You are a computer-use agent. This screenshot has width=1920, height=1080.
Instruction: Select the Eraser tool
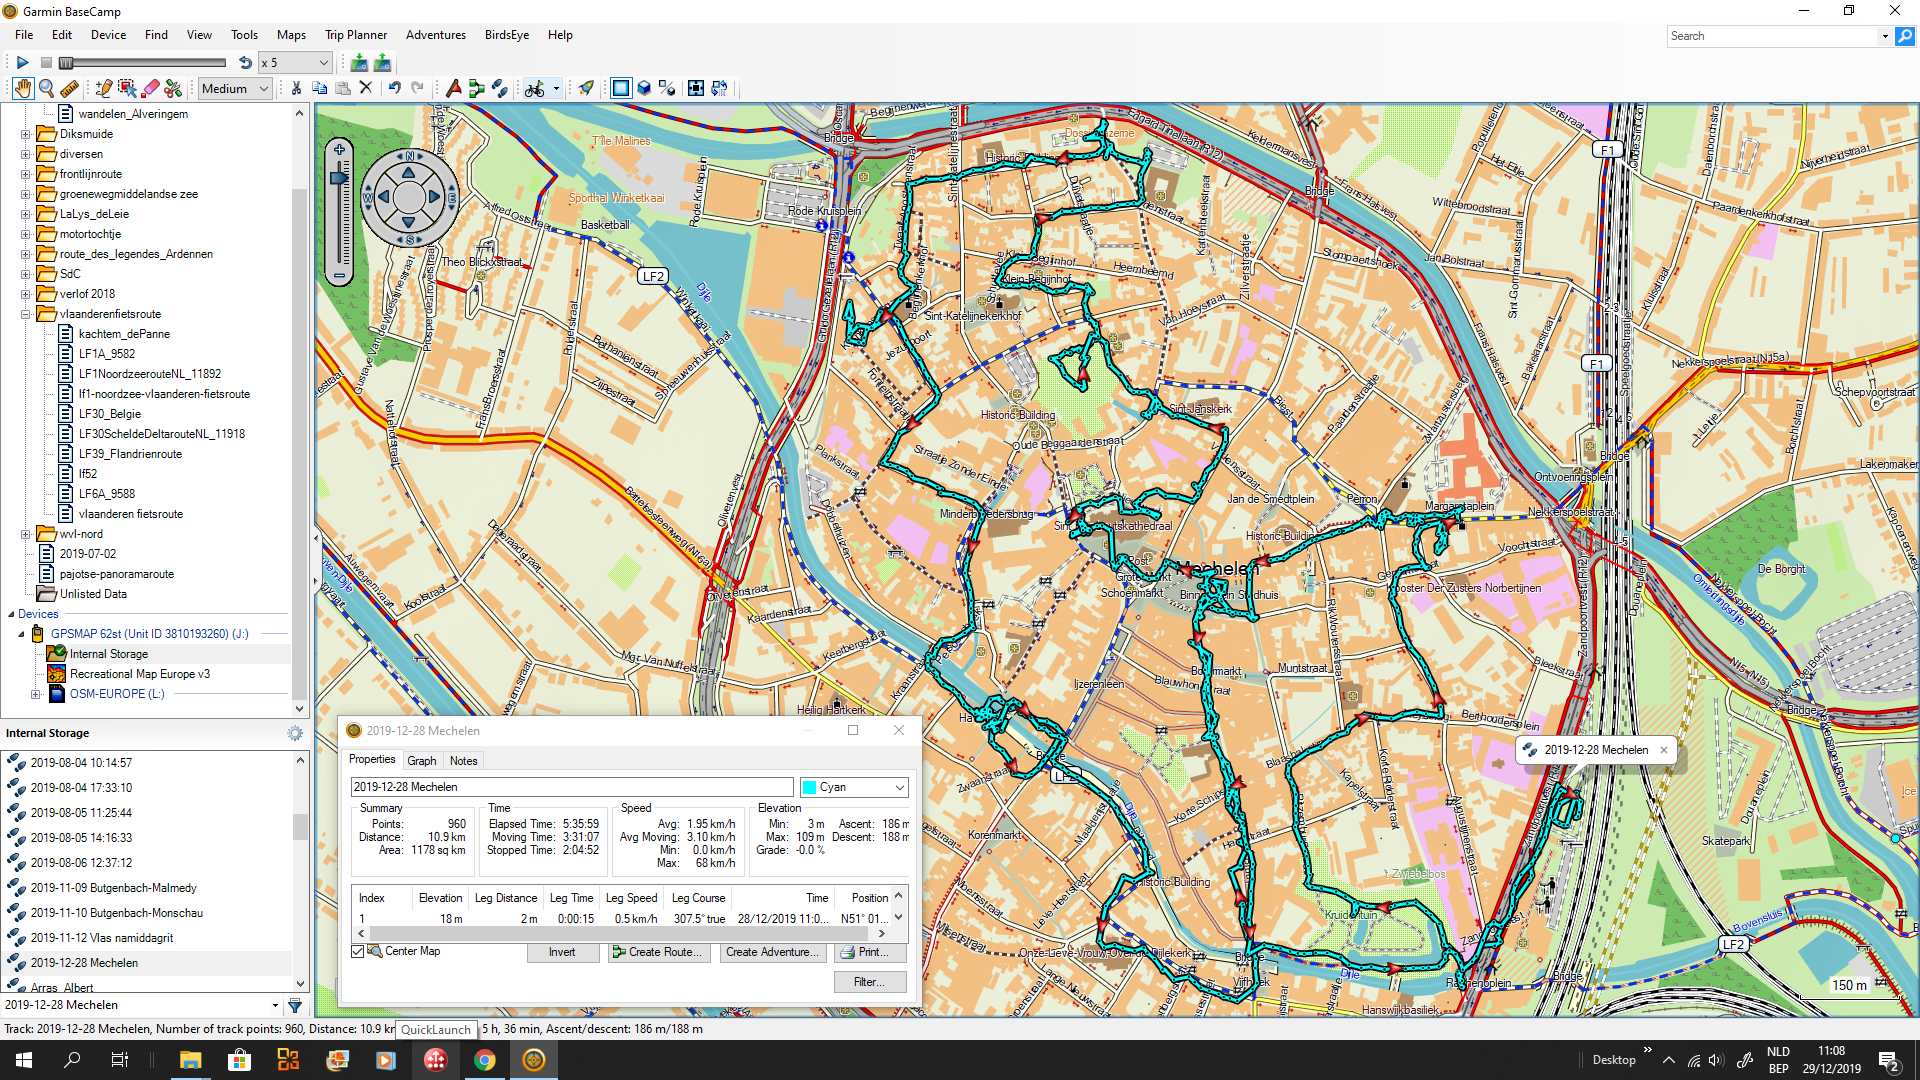(x=151, y=88)
